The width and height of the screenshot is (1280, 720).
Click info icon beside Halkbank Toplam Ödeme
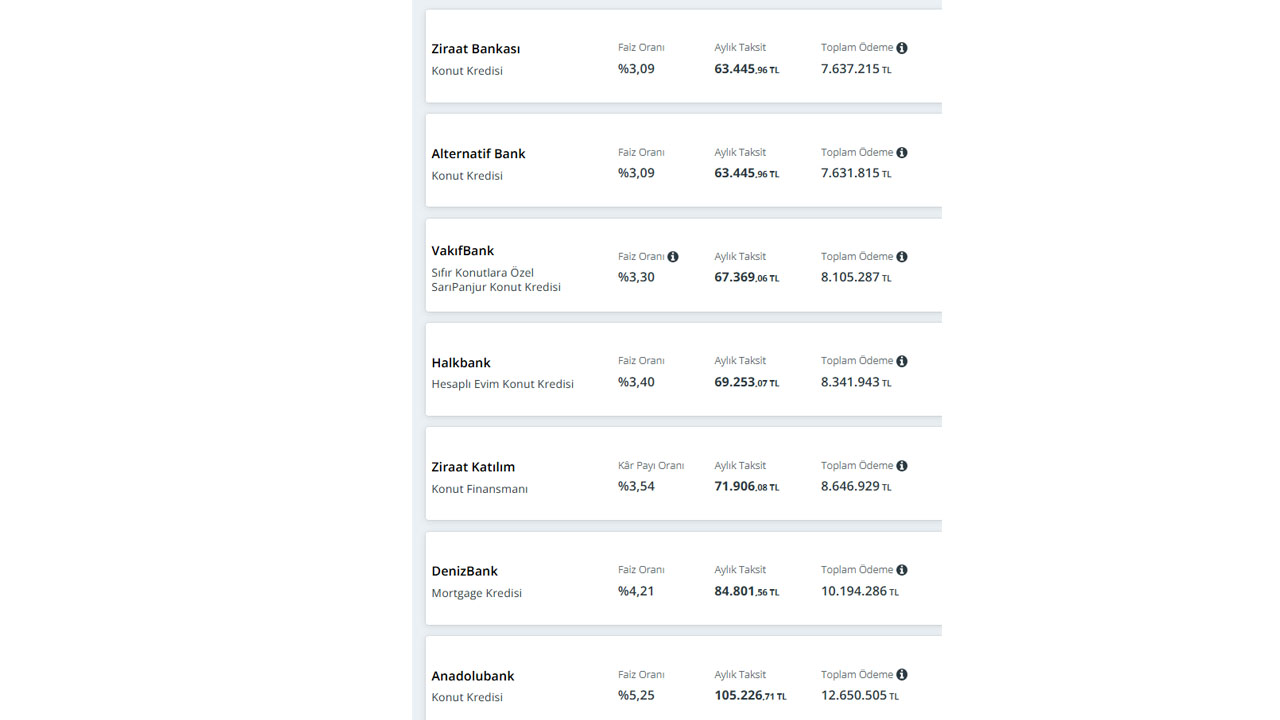[x=902, y=361]
